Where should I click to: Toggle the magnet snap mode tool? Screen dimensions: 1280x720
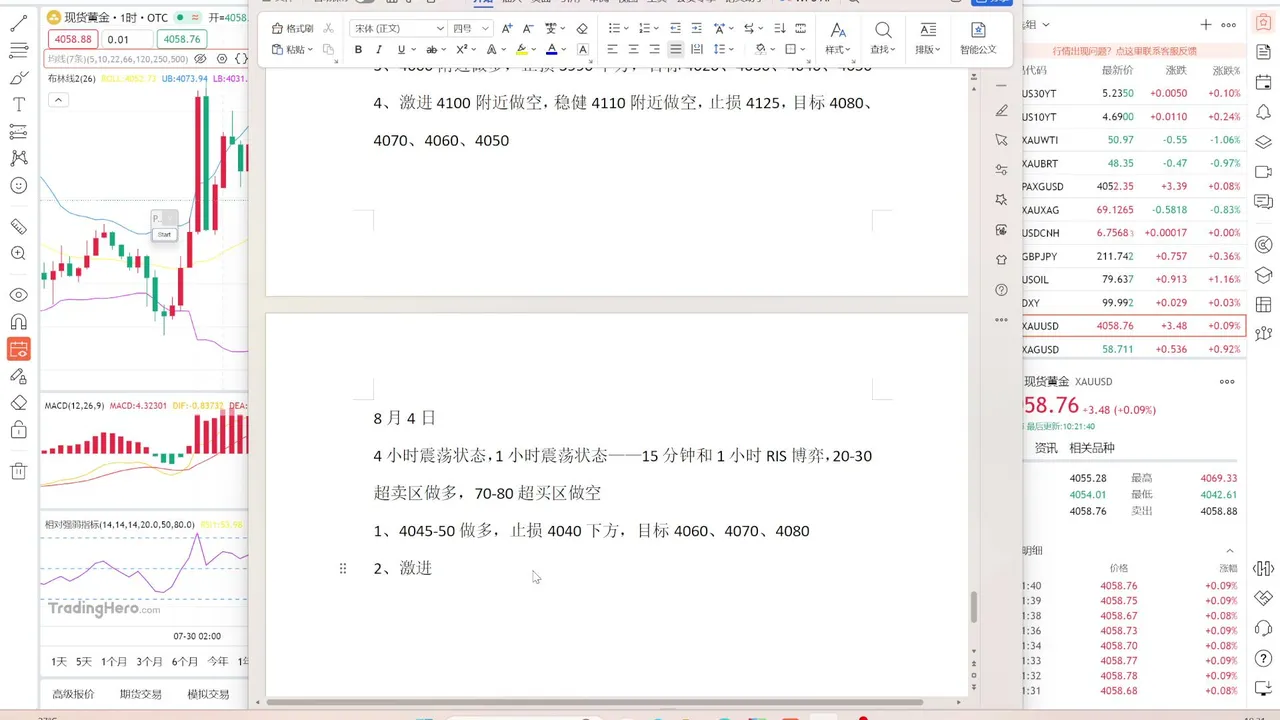click(18, 322)
